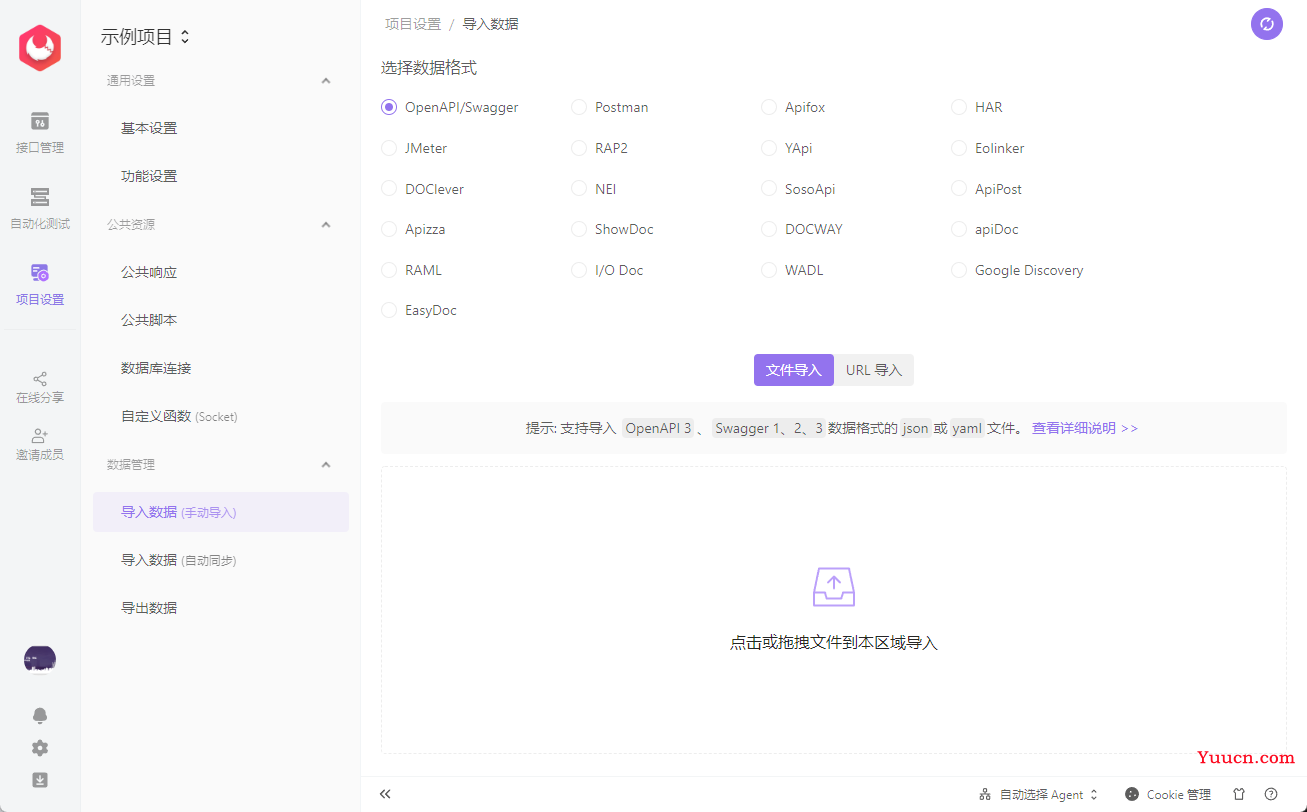Open 导入数据 (自动同步) menu item

click(220, 560)
